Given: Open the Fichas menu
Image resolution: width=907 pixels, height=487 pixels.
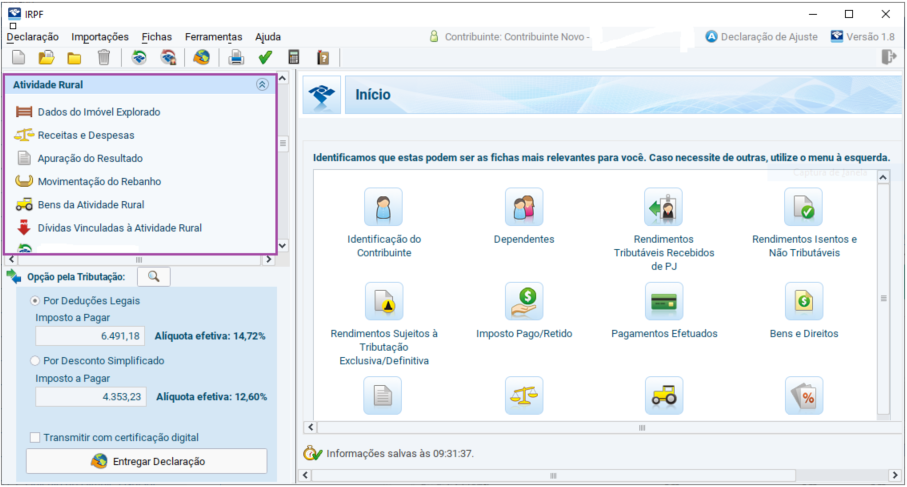Looking at the screenshot, I should (x=157, y=36).
